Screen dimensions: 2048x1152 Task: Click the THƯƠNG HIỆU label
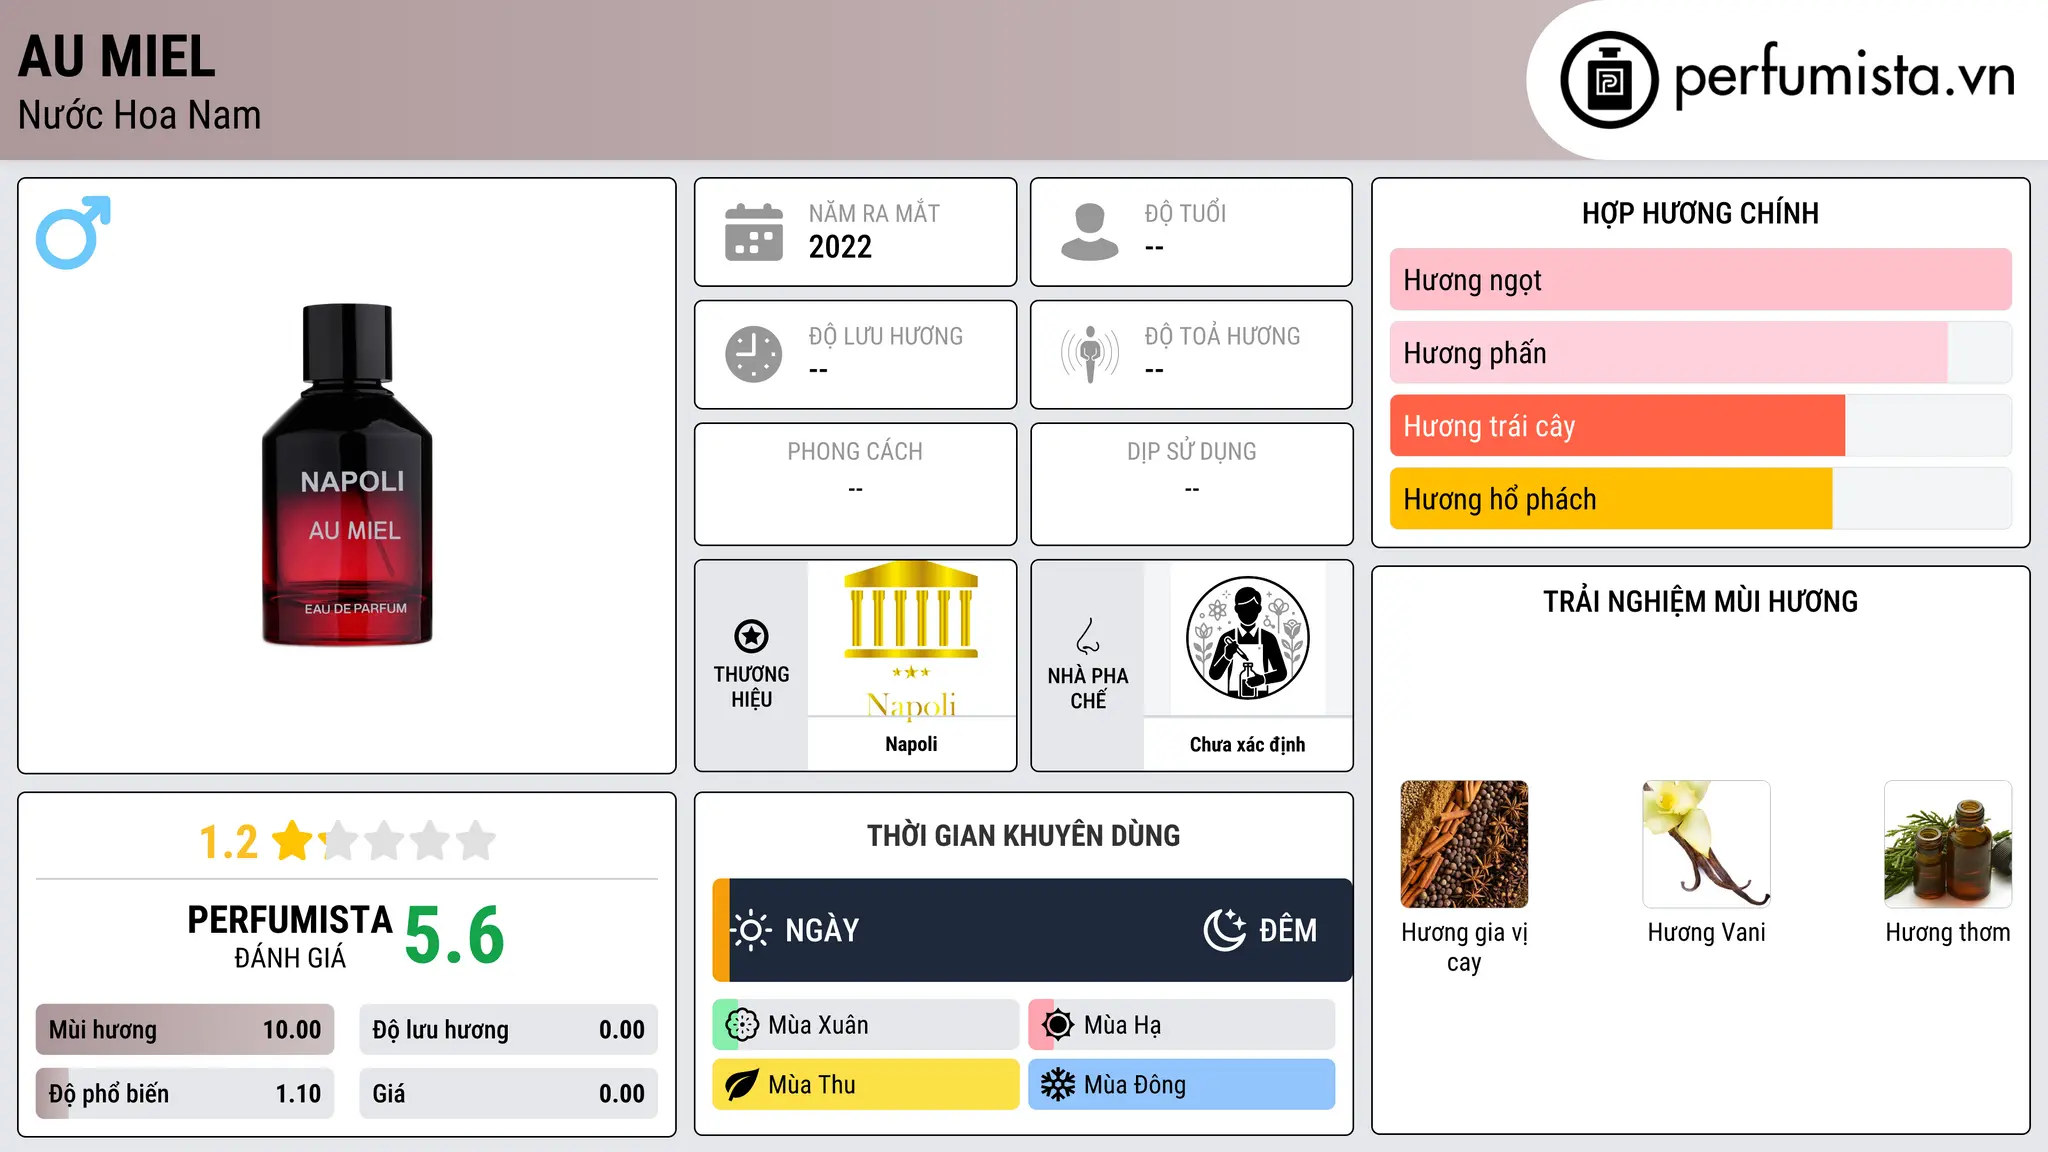click(x=751, y=687)
